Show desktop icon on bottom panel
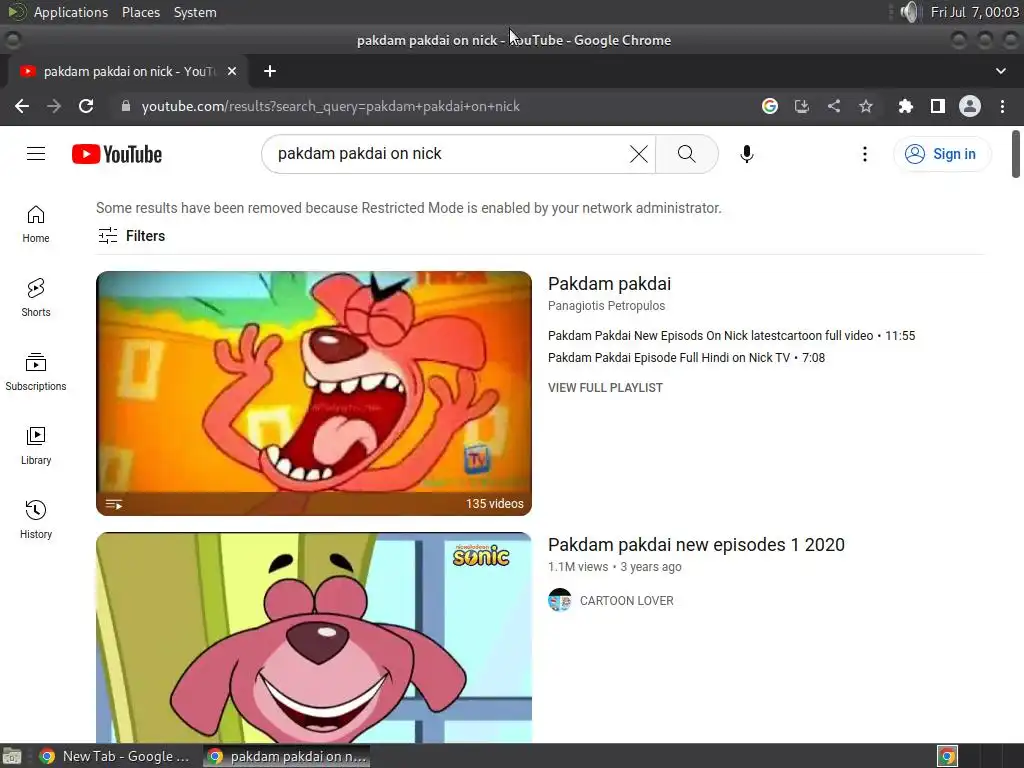The image size is (1024, 768). pos(12,756)
